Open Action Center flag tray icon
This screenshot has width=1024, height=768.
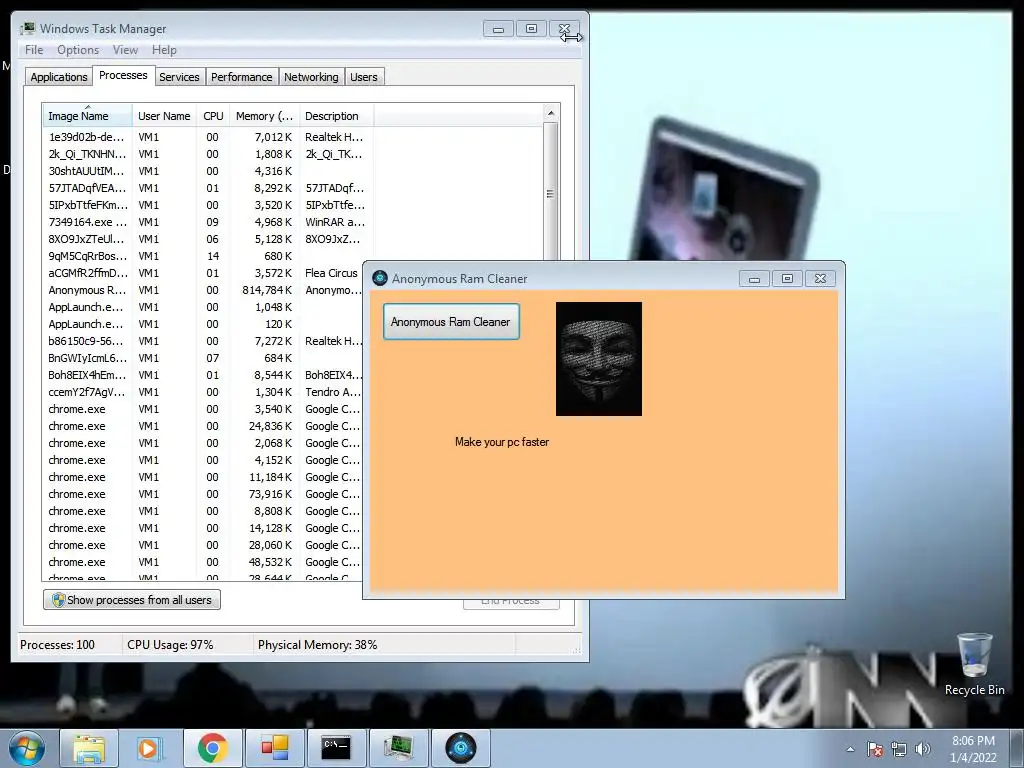[875, 749]
